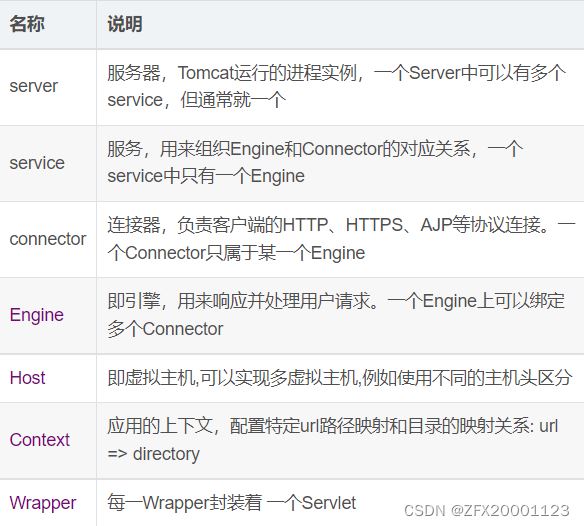Click the CSDN @ZFX20001123 watermark

487,511
